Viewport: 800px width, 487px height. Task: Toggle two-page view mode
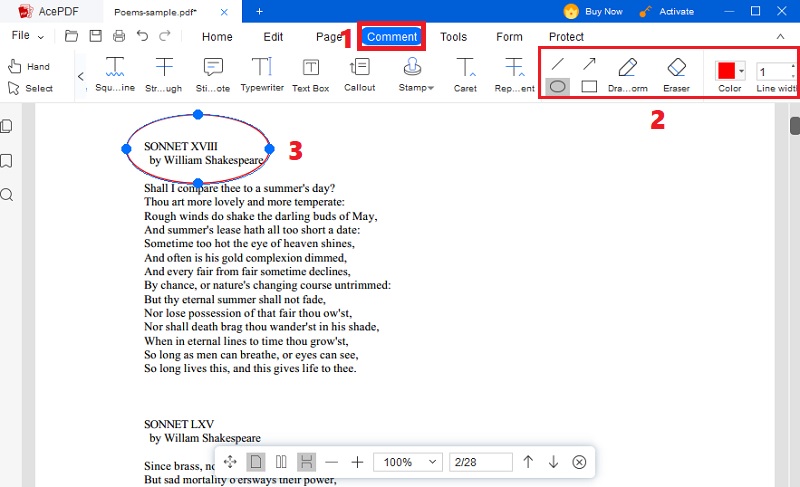tap(281, 462)
